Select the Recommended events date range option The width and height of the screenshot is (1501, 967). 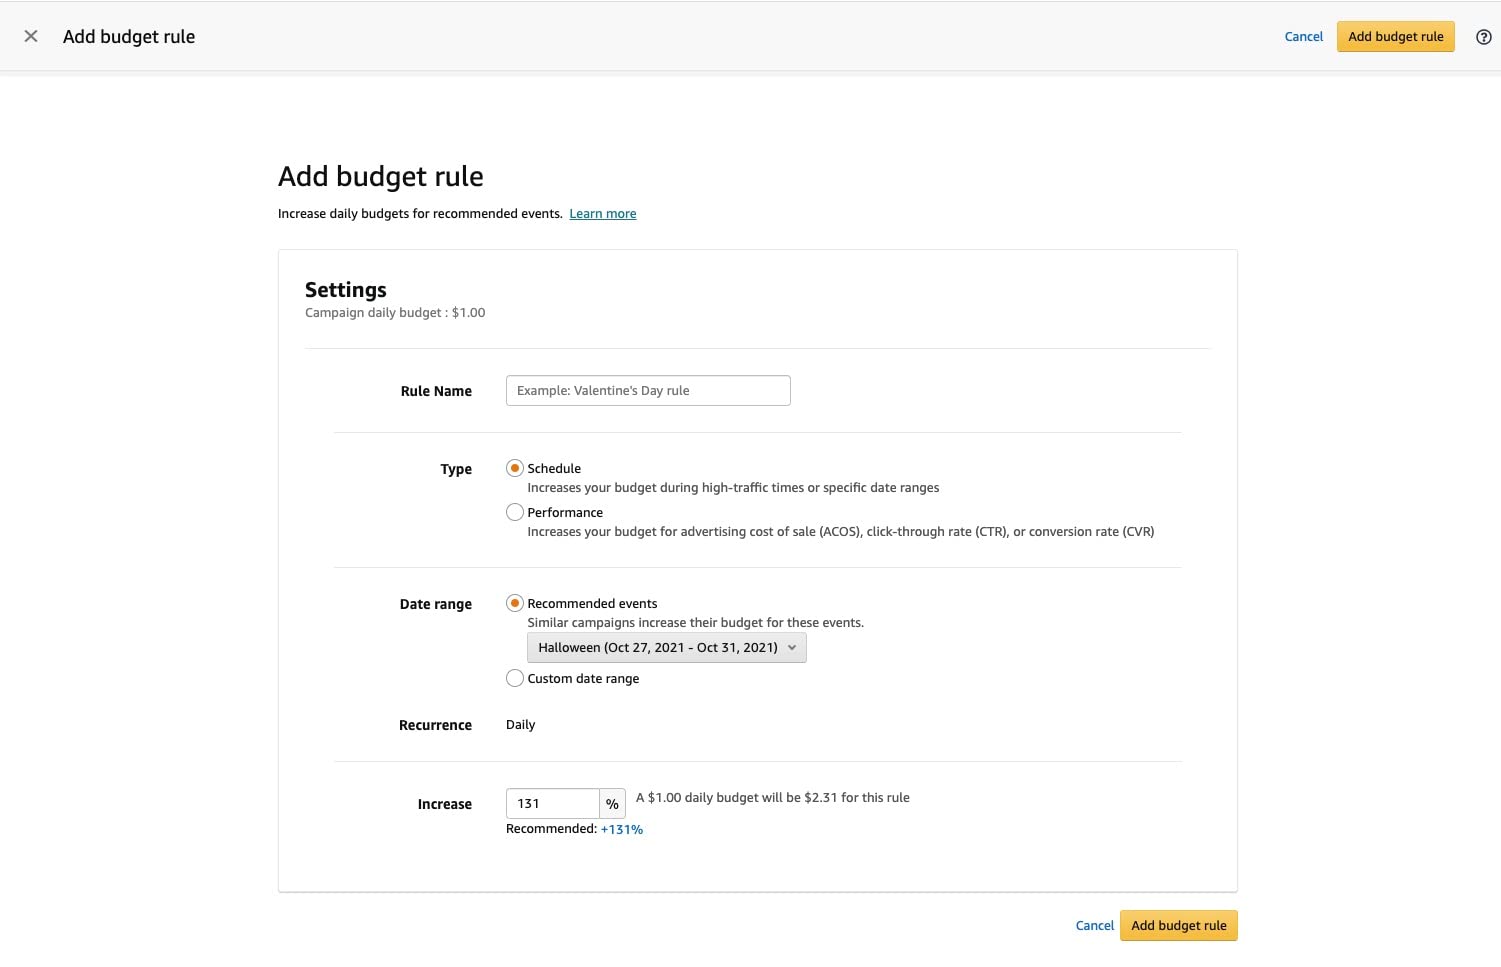515,603
